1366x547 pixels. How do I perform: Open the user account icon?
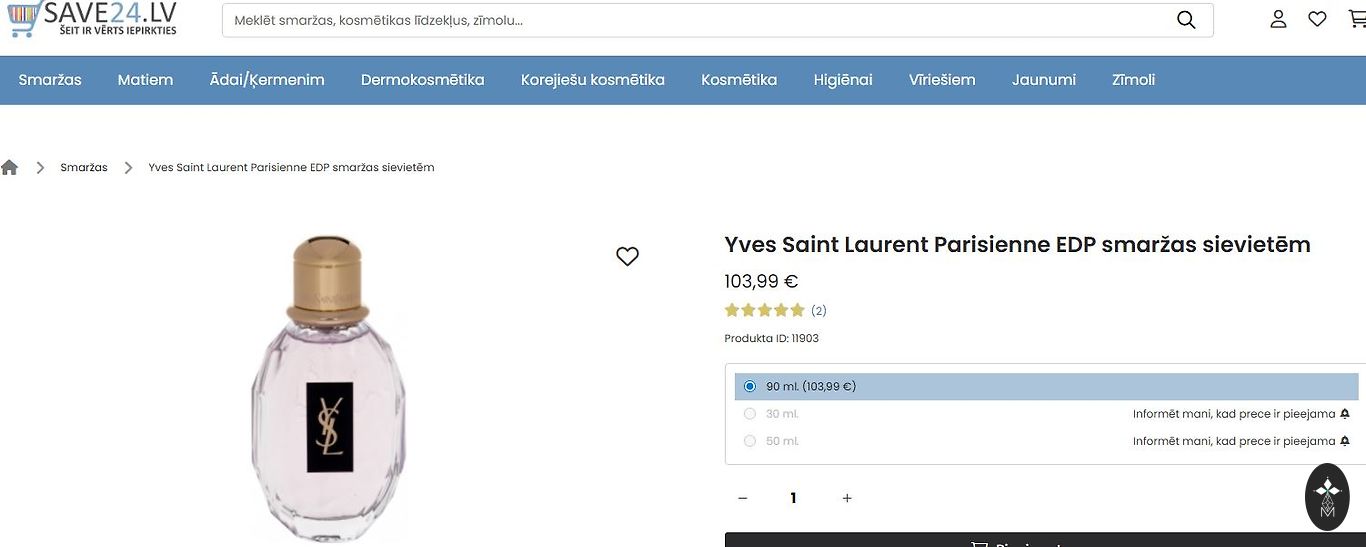[1278, 19]
